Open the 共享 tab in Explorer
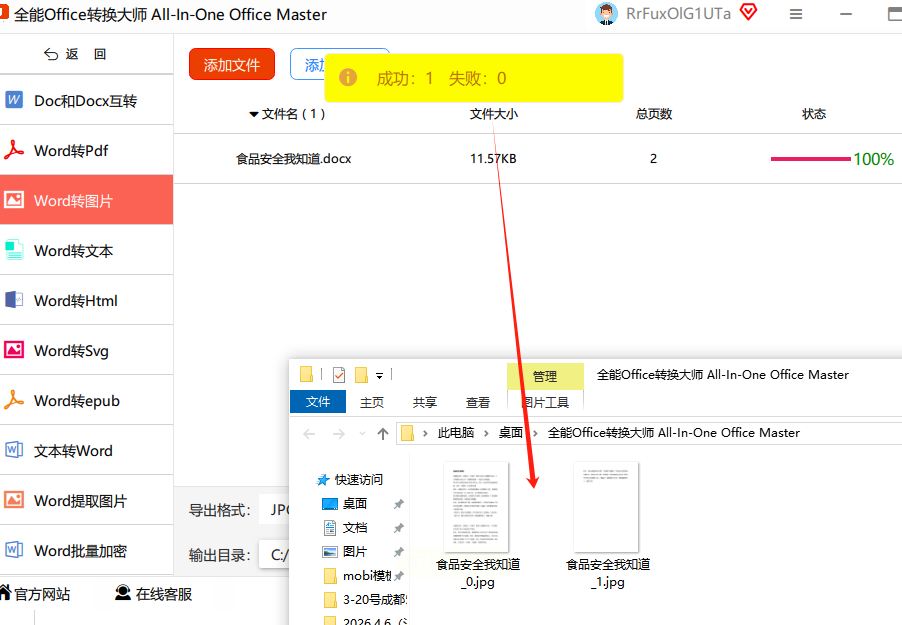 [425, 402]
